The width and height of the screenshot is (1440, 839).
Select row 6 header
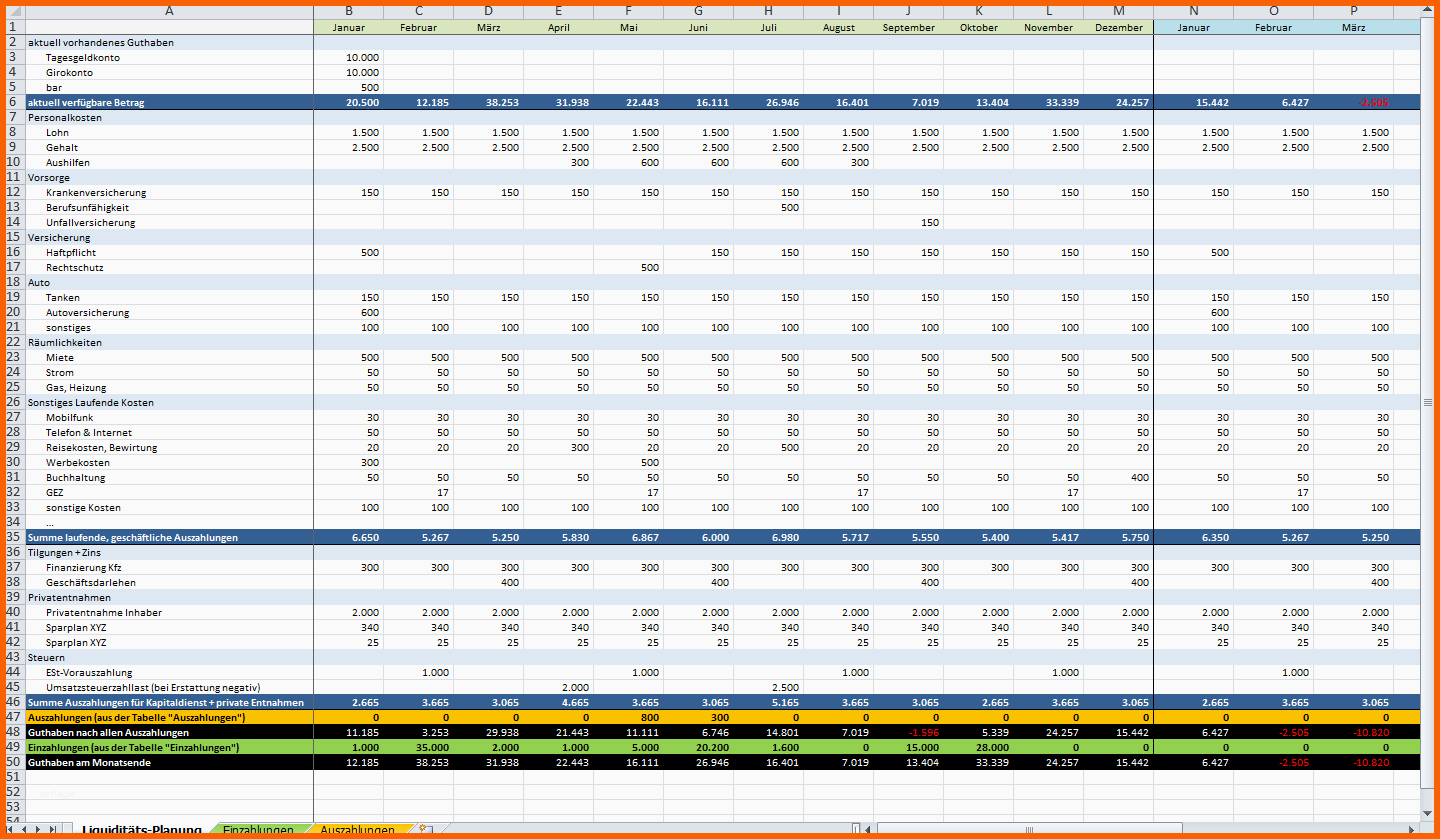[13, 102]
